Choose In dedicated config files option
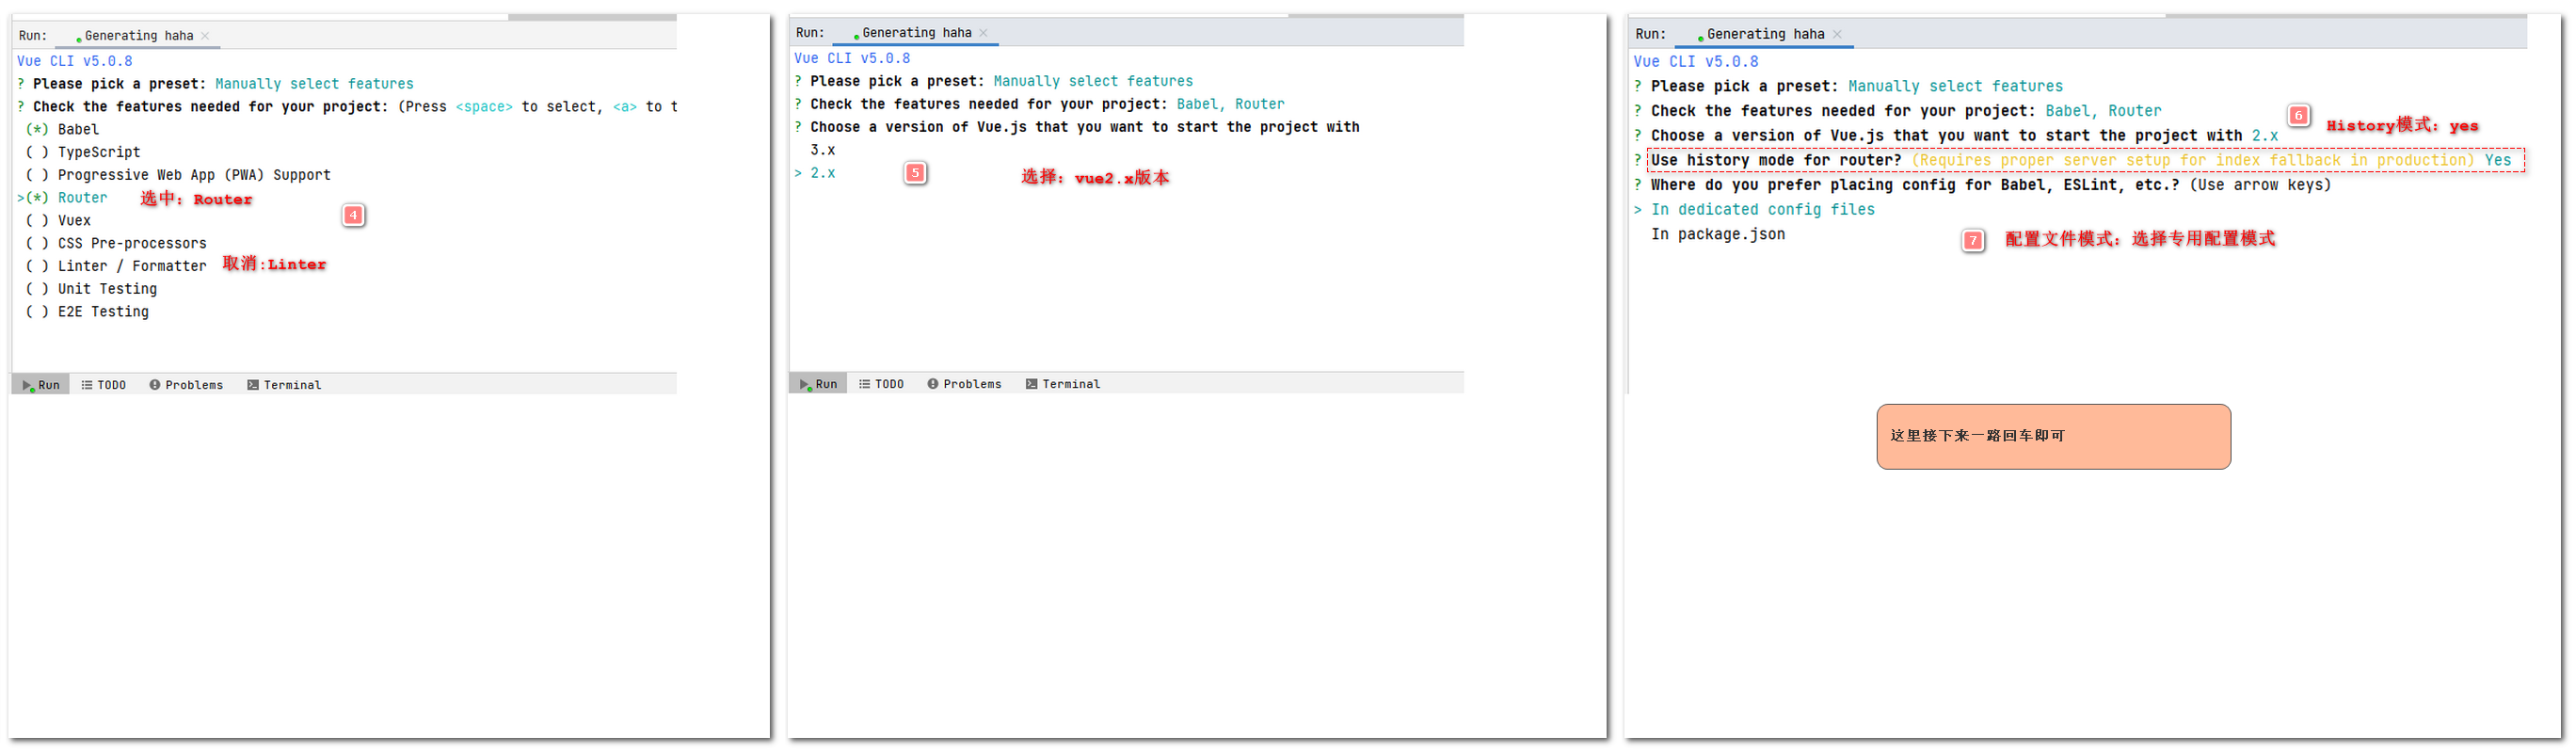 [1763, 210]
